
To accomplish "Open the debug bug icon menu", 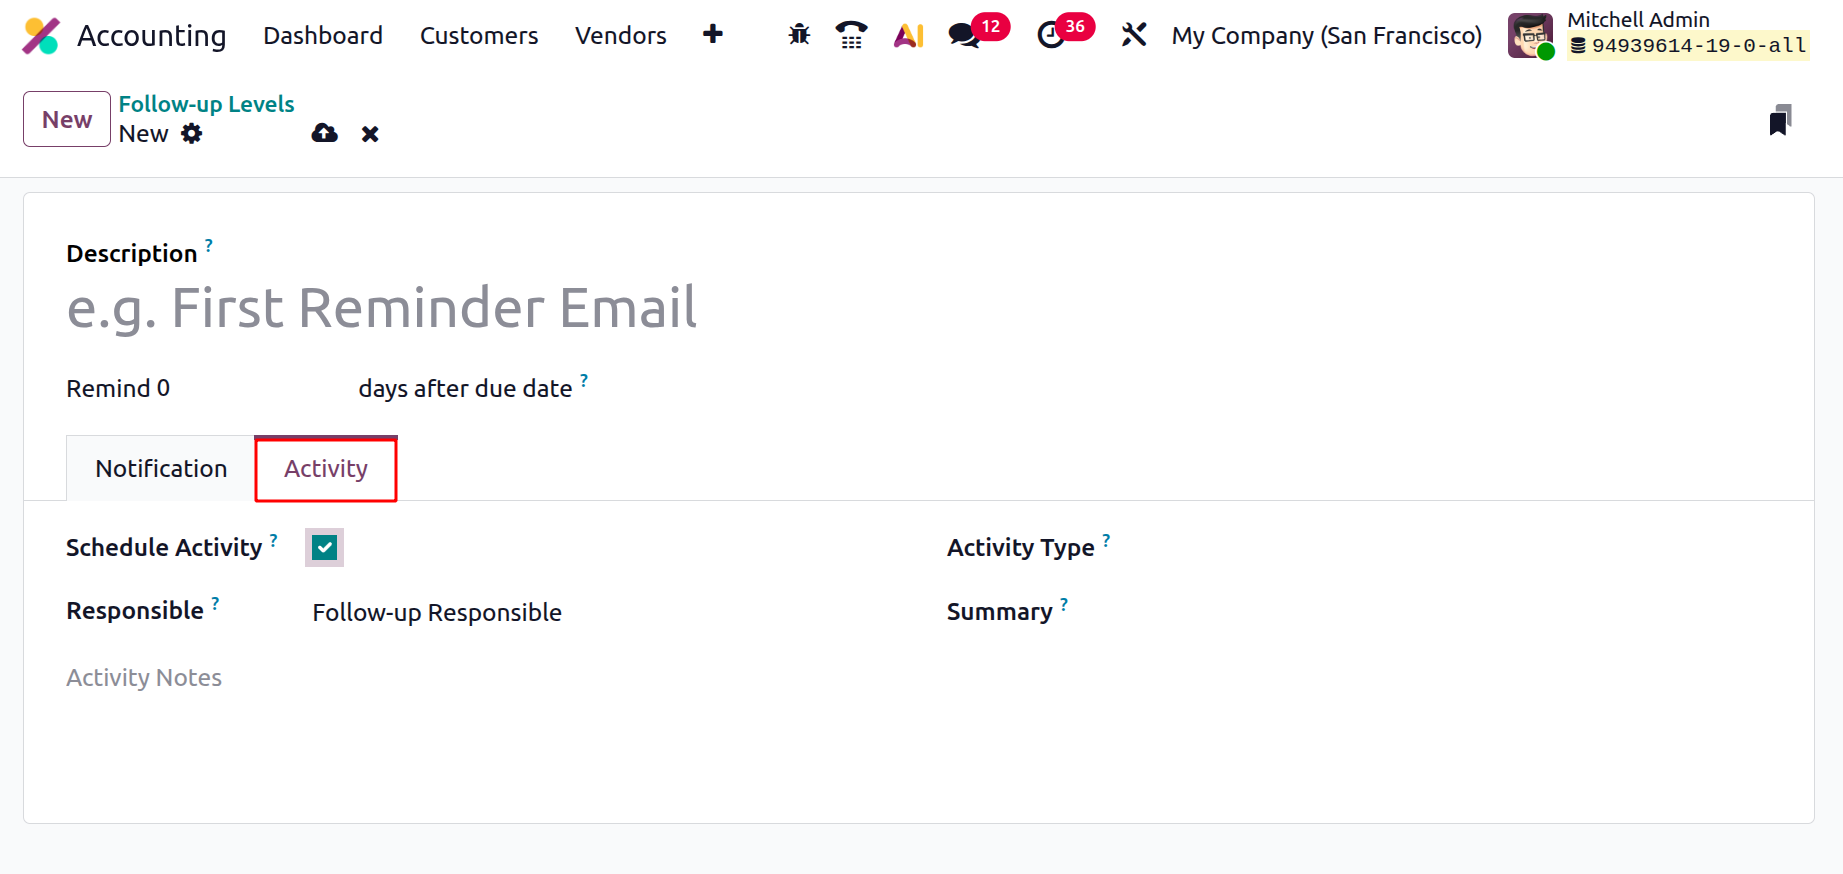I will pos(799,35).
